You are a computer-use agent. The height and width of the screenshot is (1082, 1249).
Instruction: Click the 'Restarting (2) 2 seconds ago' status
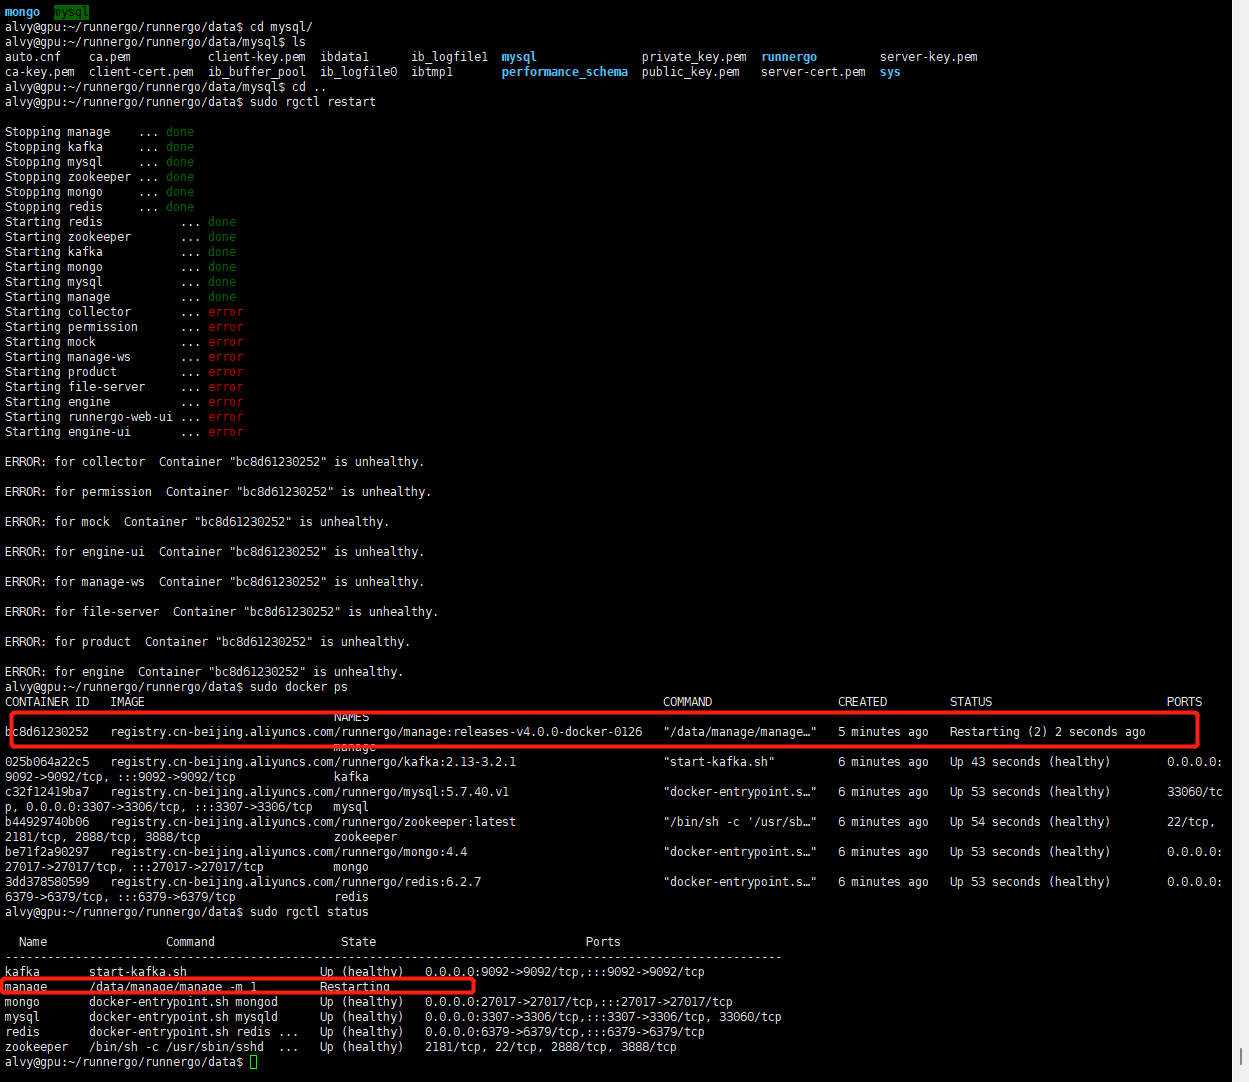click(x=1047, y=732)
